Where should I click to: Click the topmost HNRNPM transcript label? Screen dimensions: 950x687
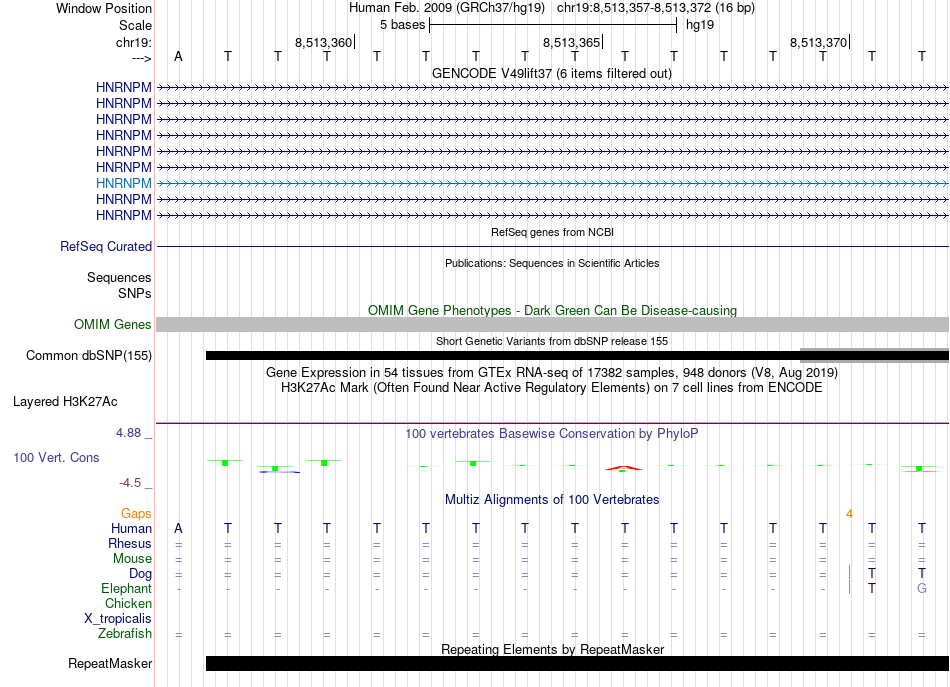(124, 87)
